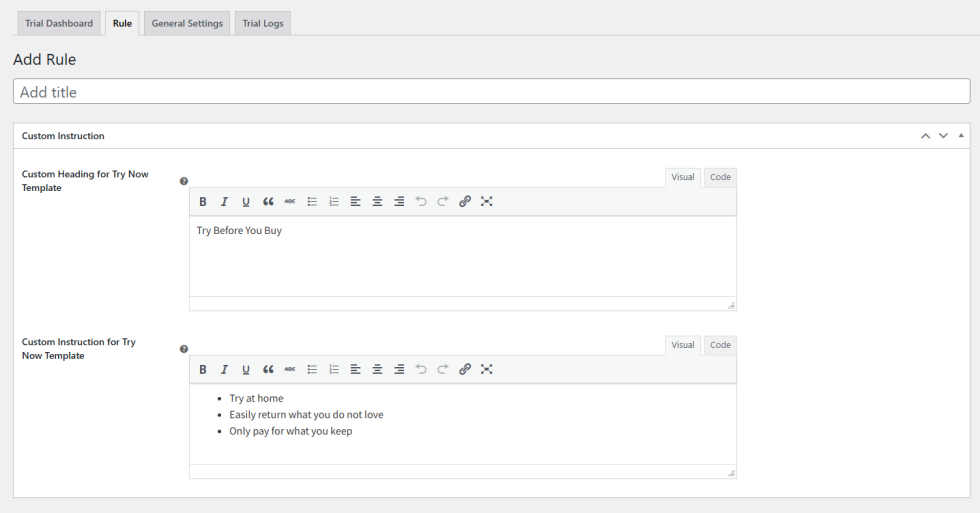Switch Custom Instruction editor to Visual tab

682,345
